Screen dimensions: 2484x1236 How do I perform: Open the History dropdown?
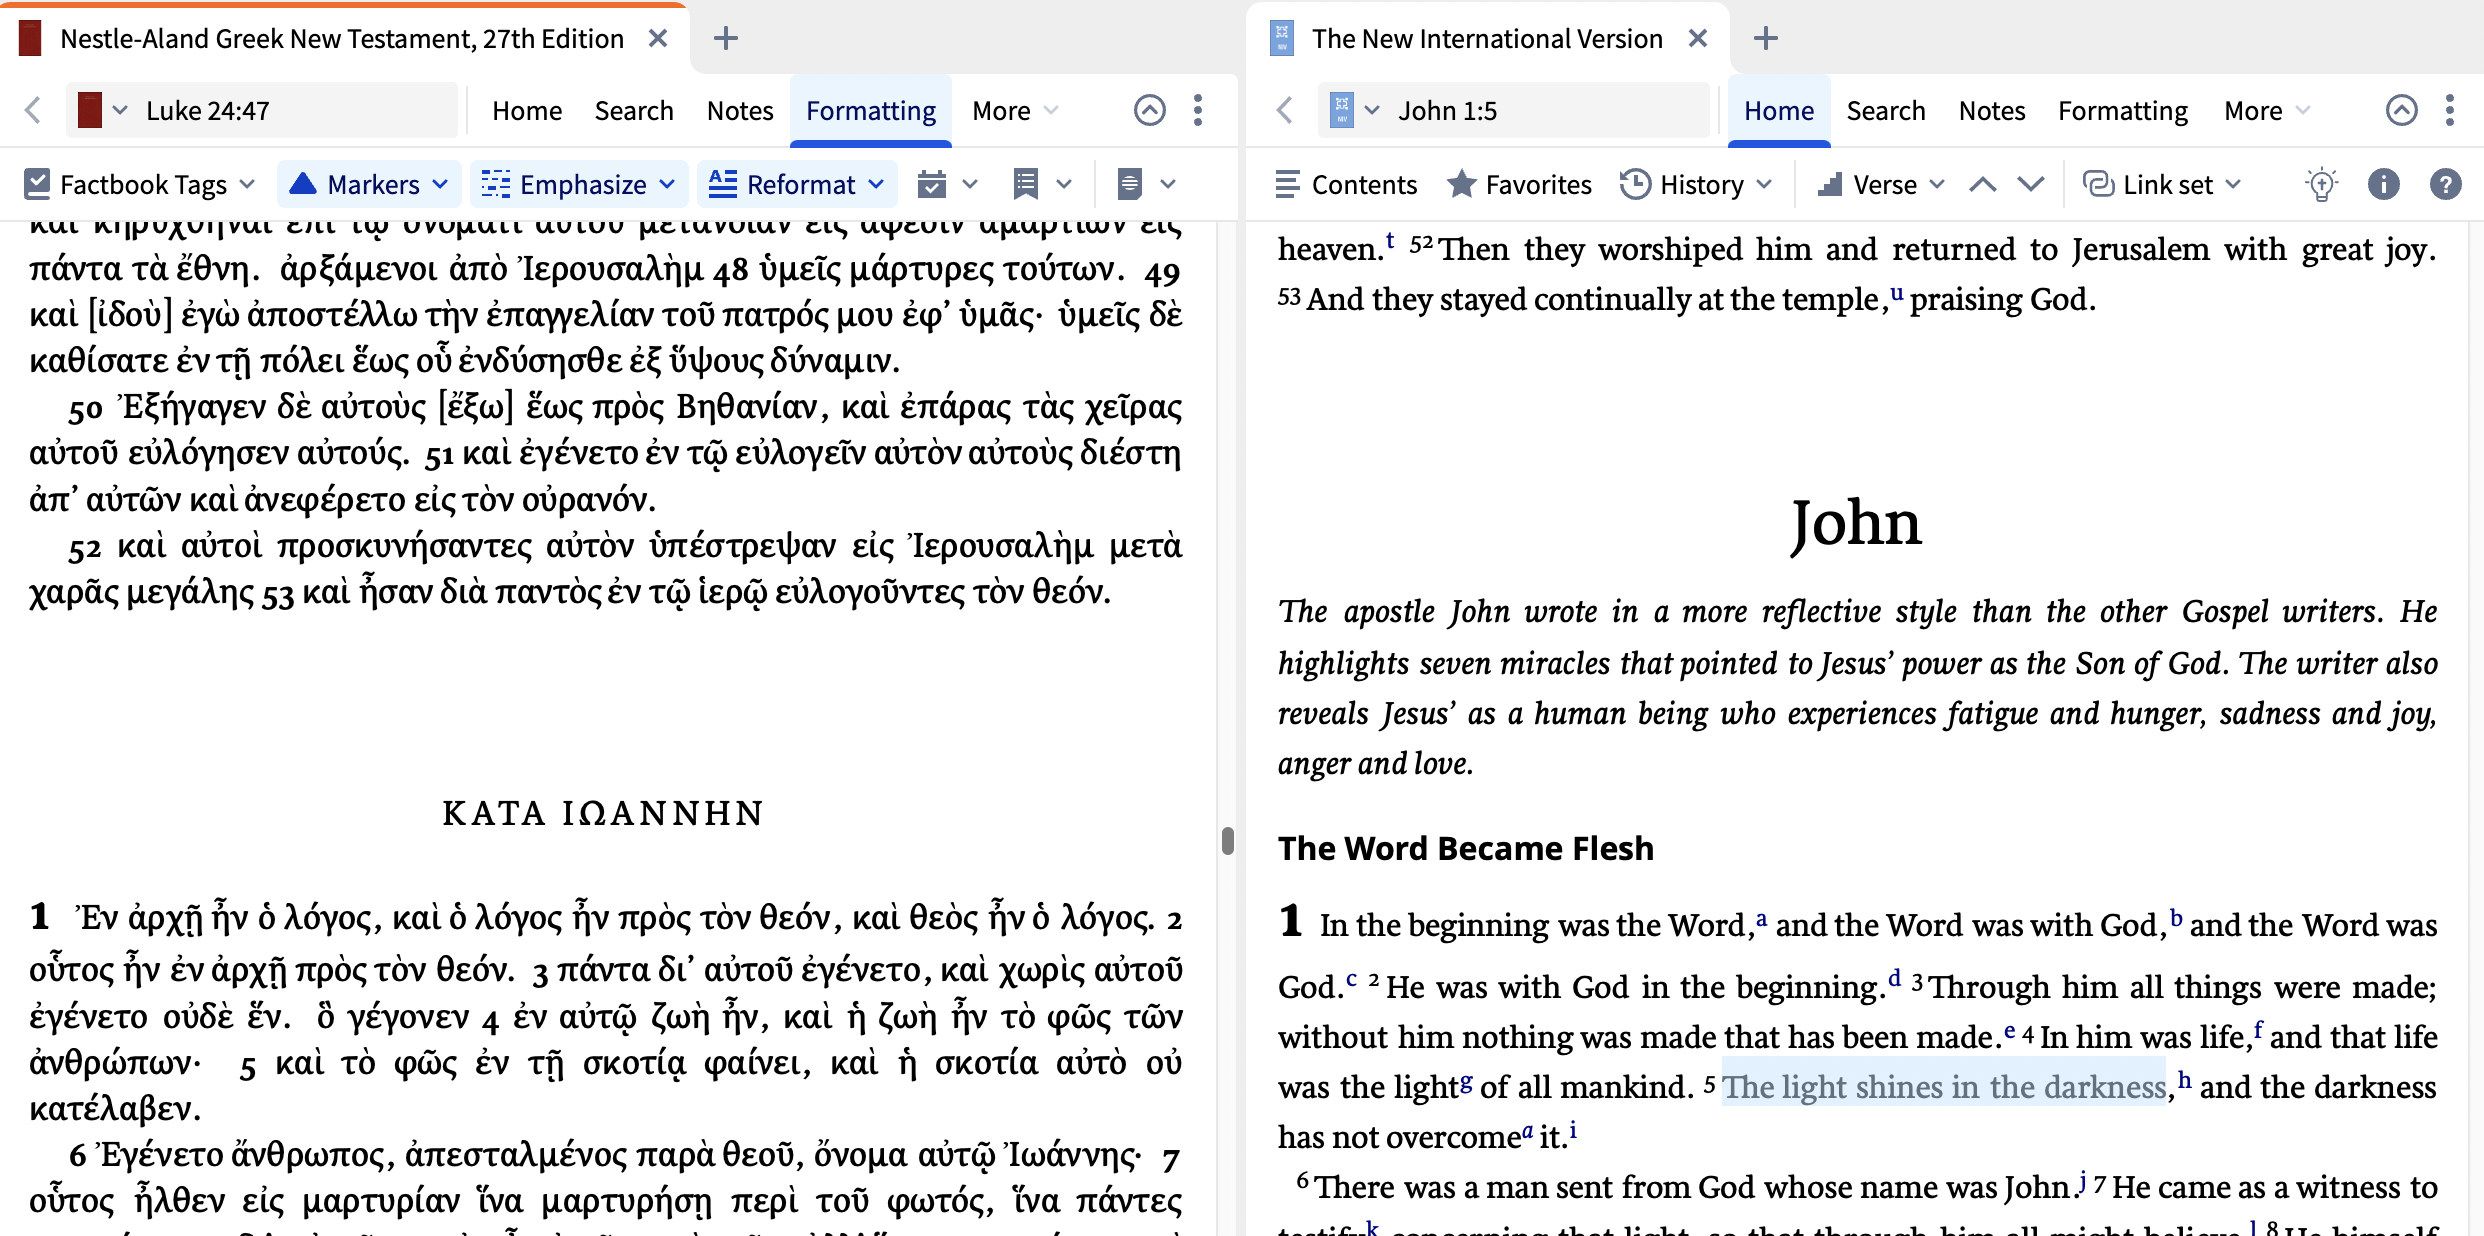1696,184
